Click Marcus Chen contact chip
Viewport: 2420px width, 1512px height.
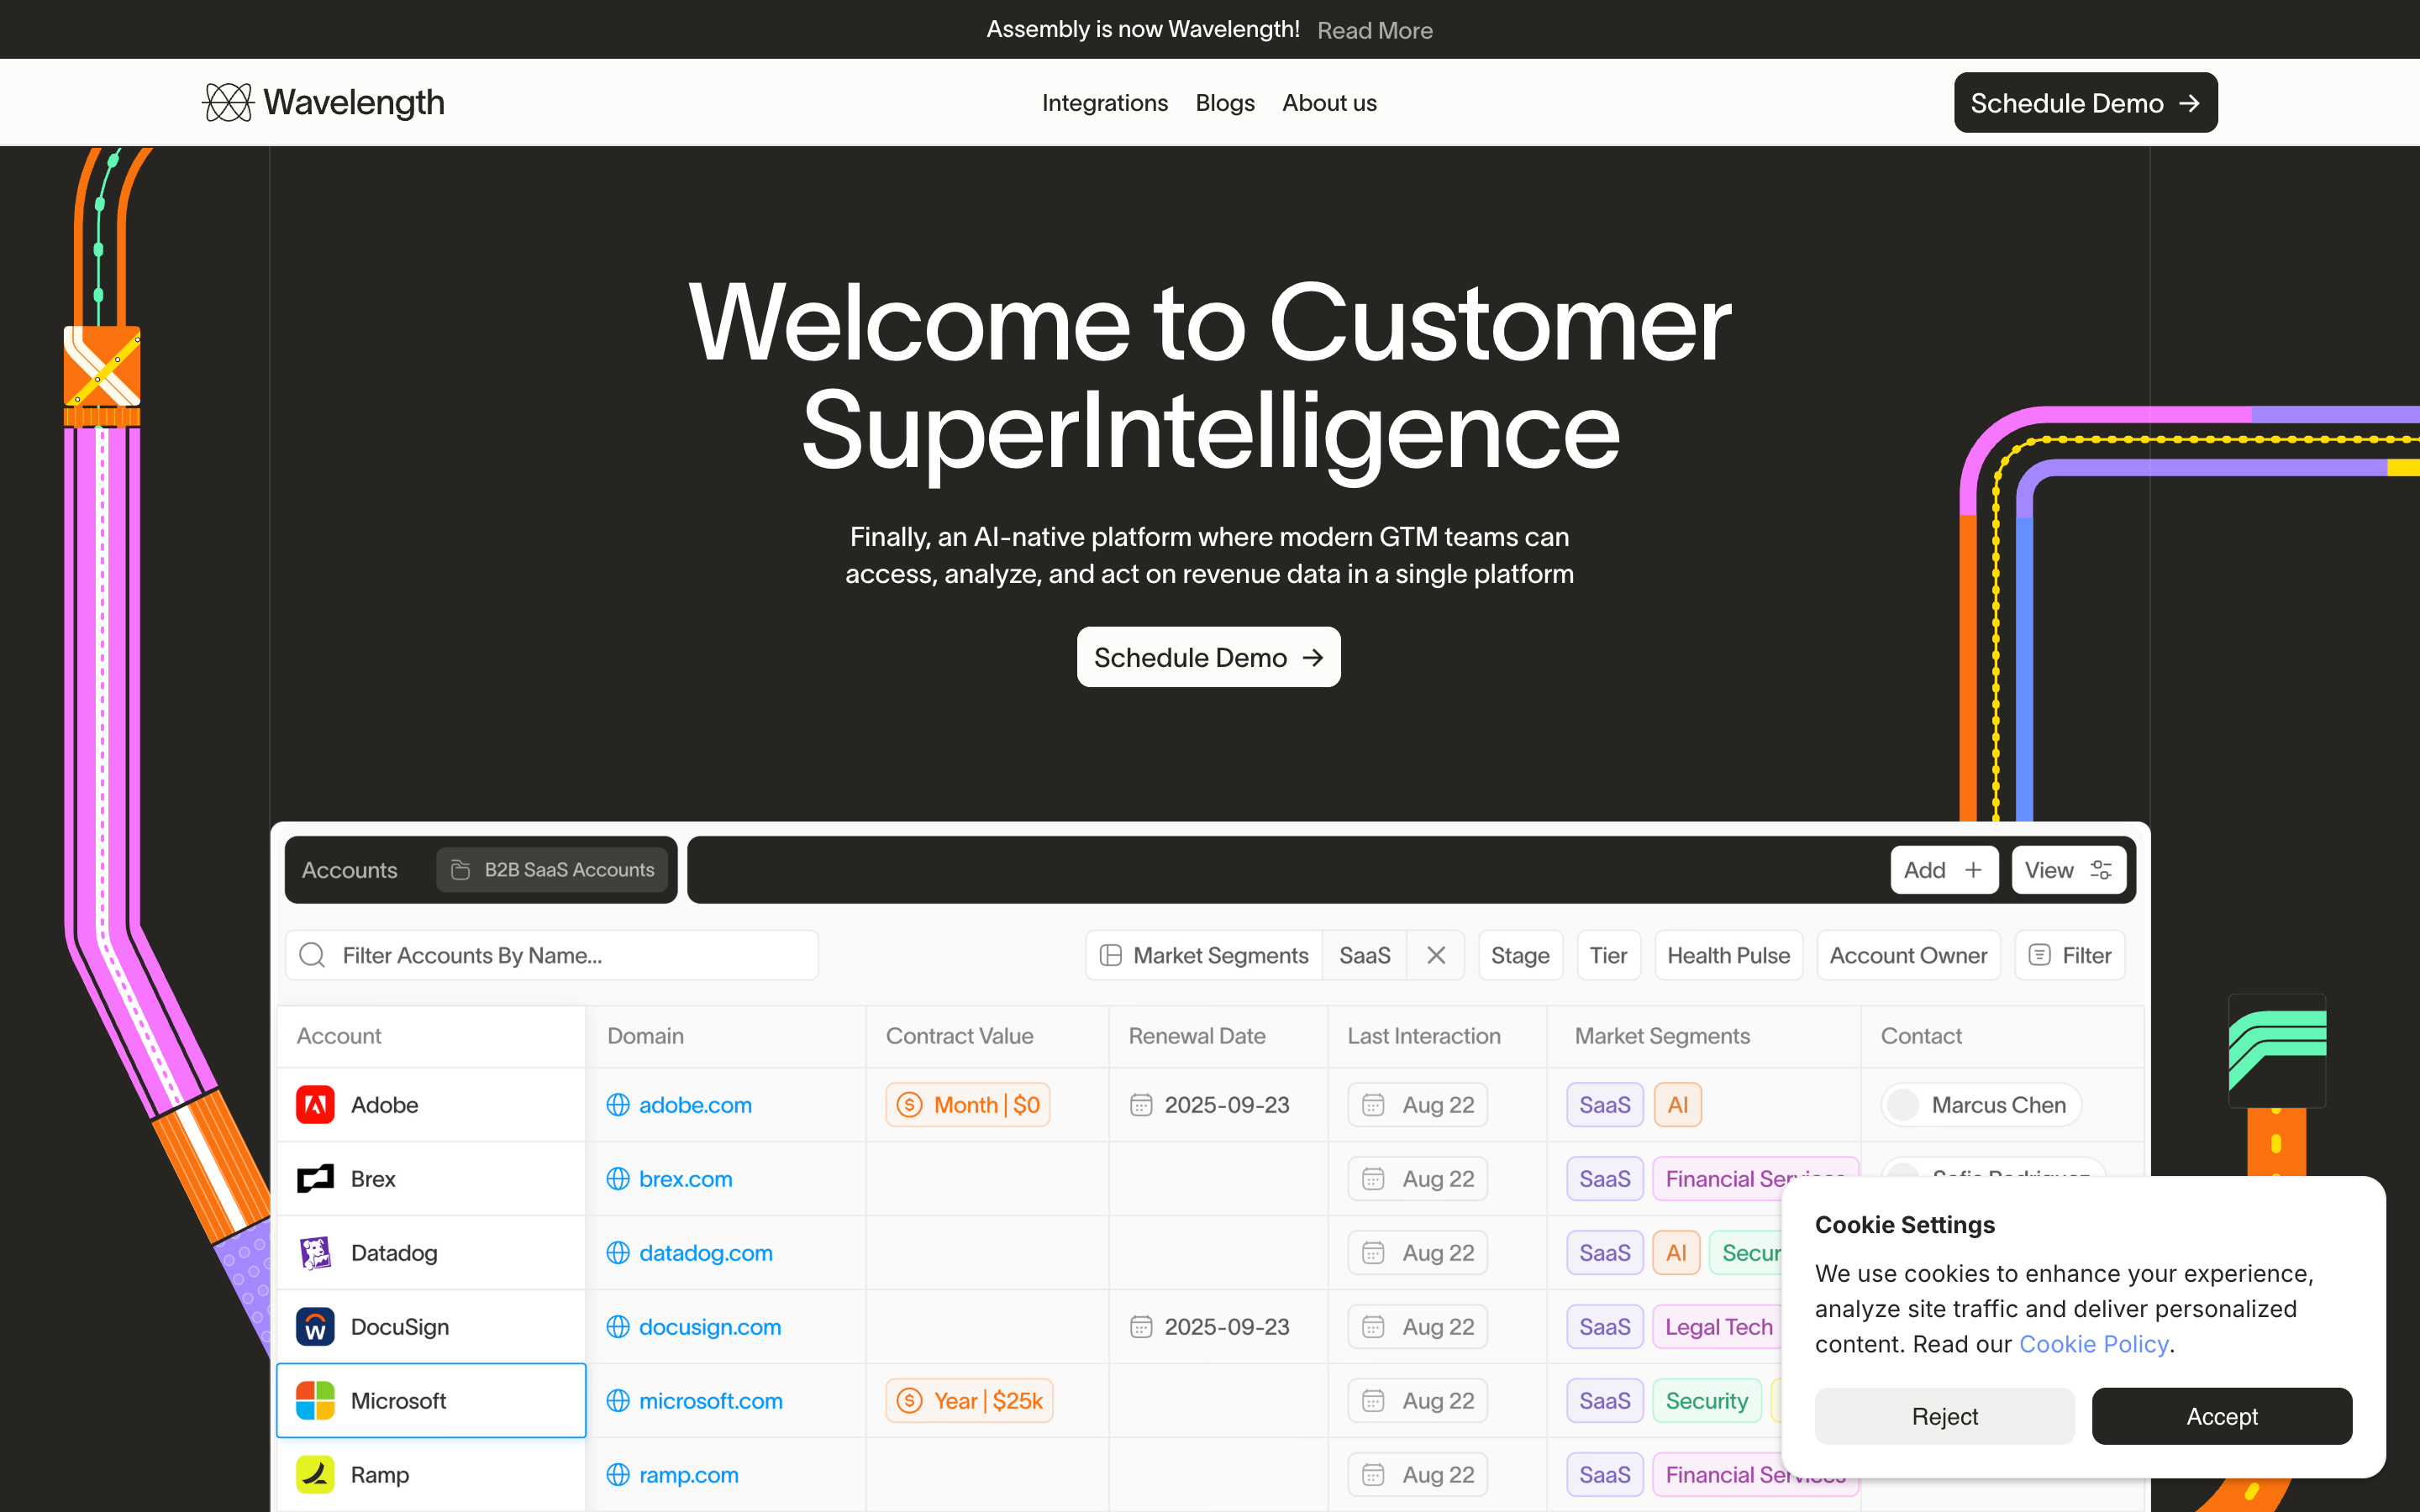click(x=1981, y=1105)
